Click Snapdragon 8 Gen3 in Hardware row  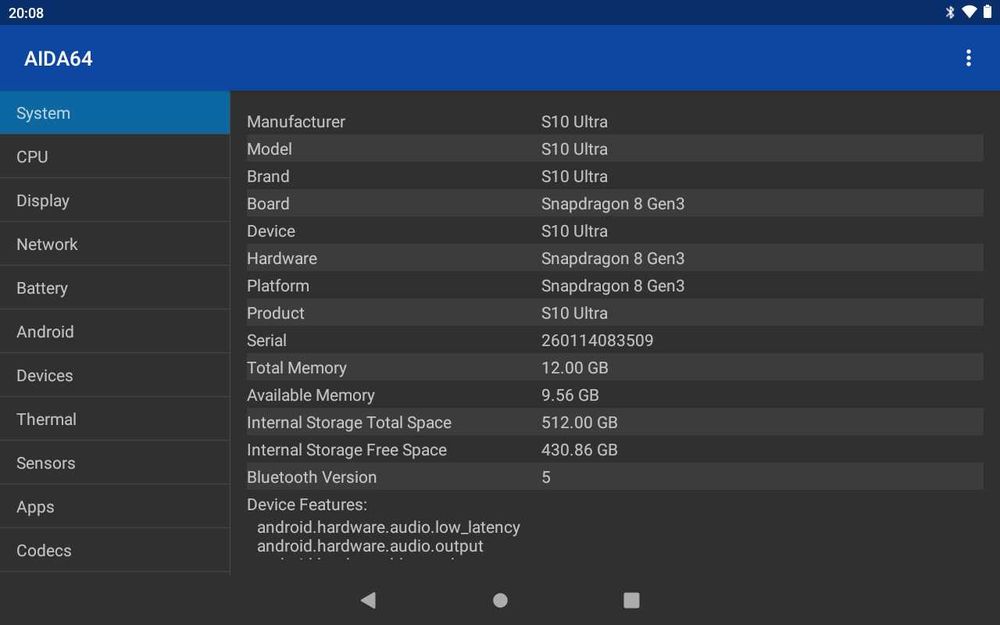click(x=613, y=259)
